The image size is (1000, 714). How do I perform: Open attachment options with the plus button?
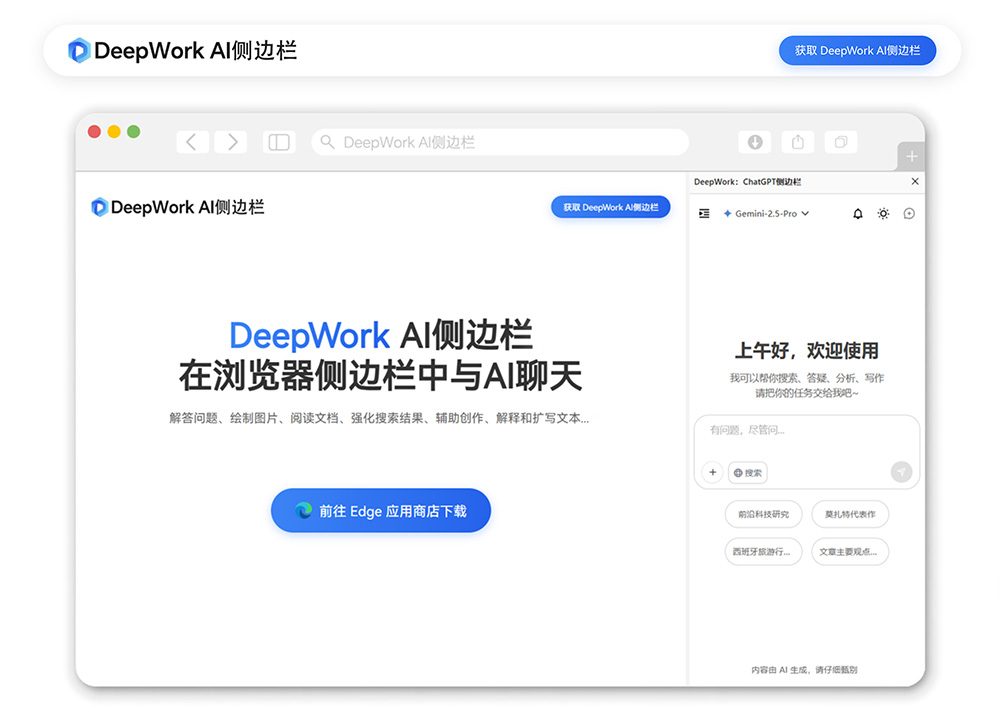coord(712,472)
